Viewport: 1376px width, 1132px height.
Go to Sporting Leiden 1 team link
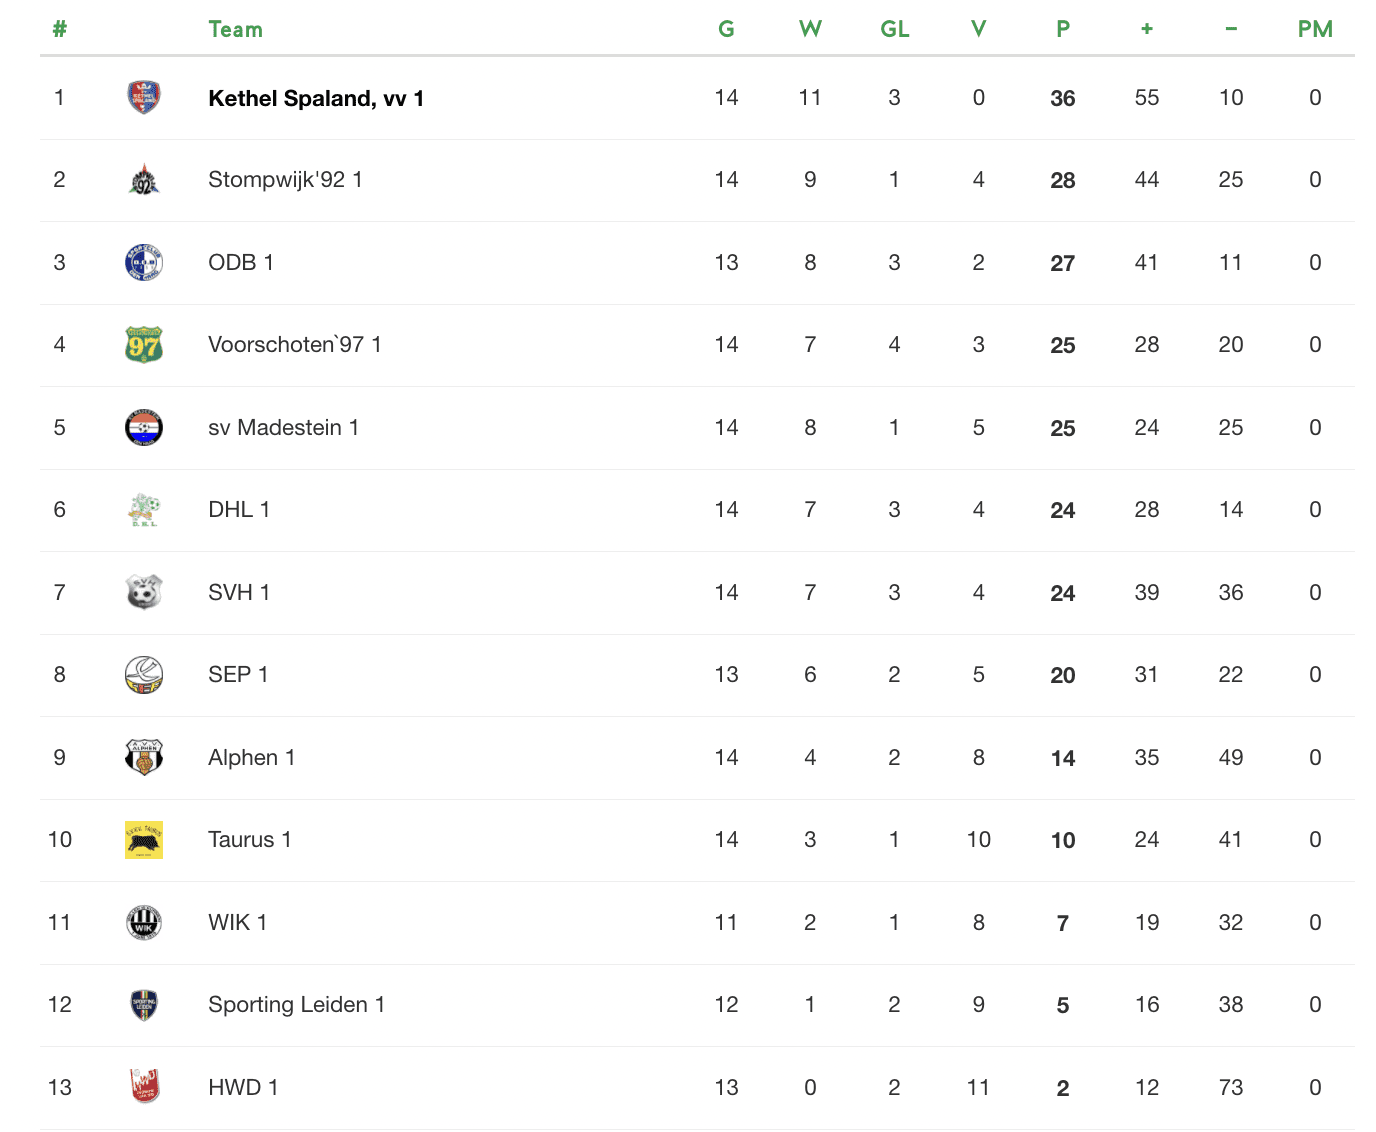(297, 1005)
